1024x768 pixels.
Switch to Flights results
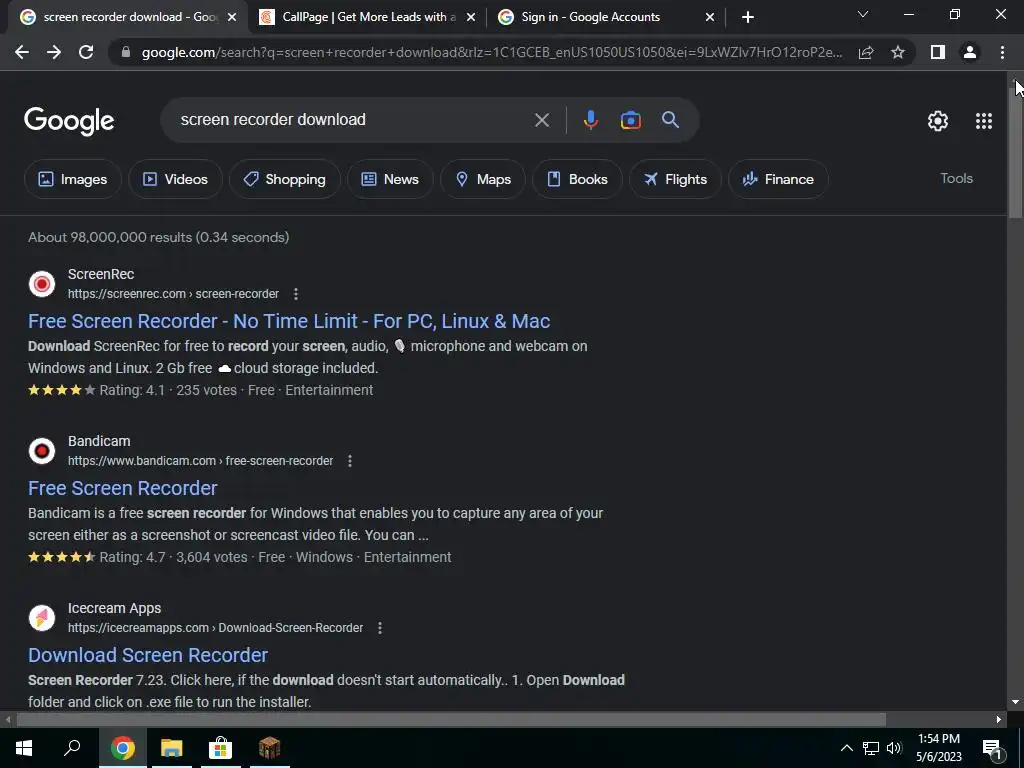coord(675,179)
